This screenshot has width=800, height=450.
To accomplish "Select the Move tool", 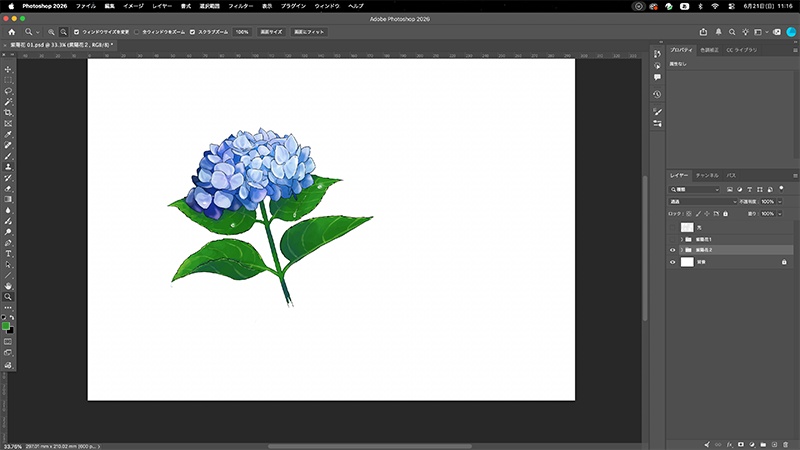I will point(8,69).
